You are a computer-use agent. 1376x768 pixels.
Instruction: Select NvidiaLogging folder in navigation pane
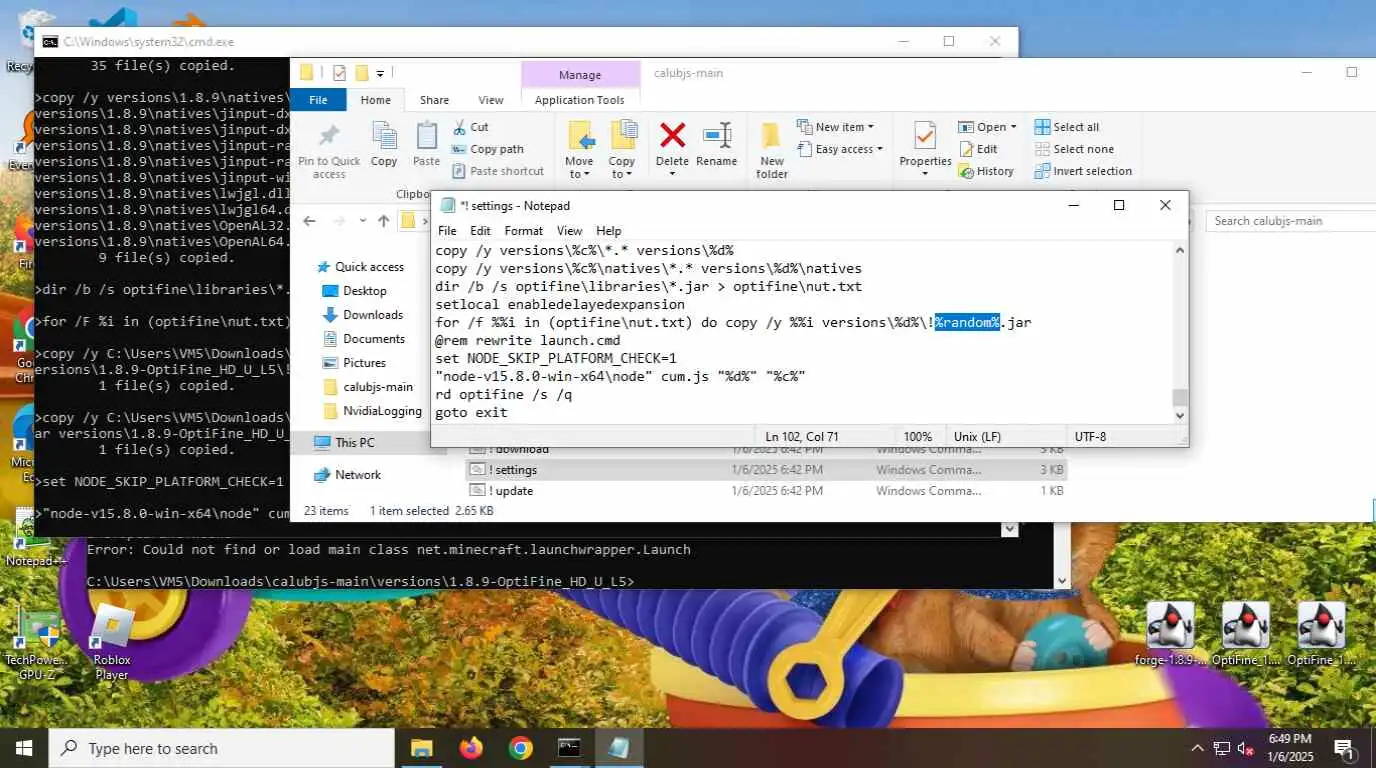tap(382, 411)
